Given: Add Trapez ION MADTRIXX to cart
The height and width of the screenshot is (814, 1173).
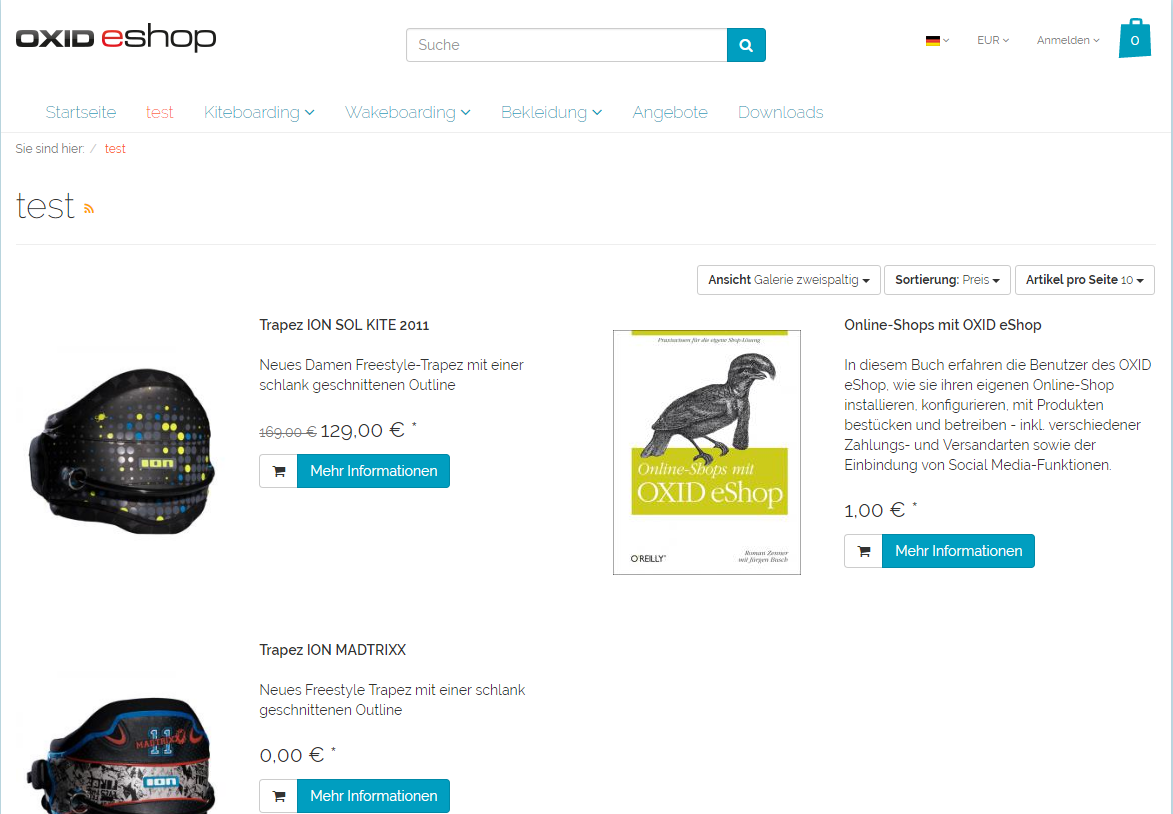Looking at the screenshot, I should 278,796.
